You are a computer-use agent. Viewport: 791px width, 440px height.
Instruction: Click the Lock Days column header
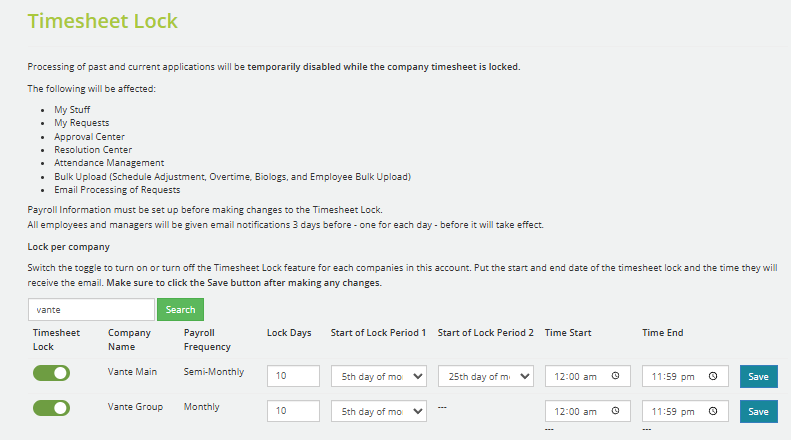[x=289, y=333]
